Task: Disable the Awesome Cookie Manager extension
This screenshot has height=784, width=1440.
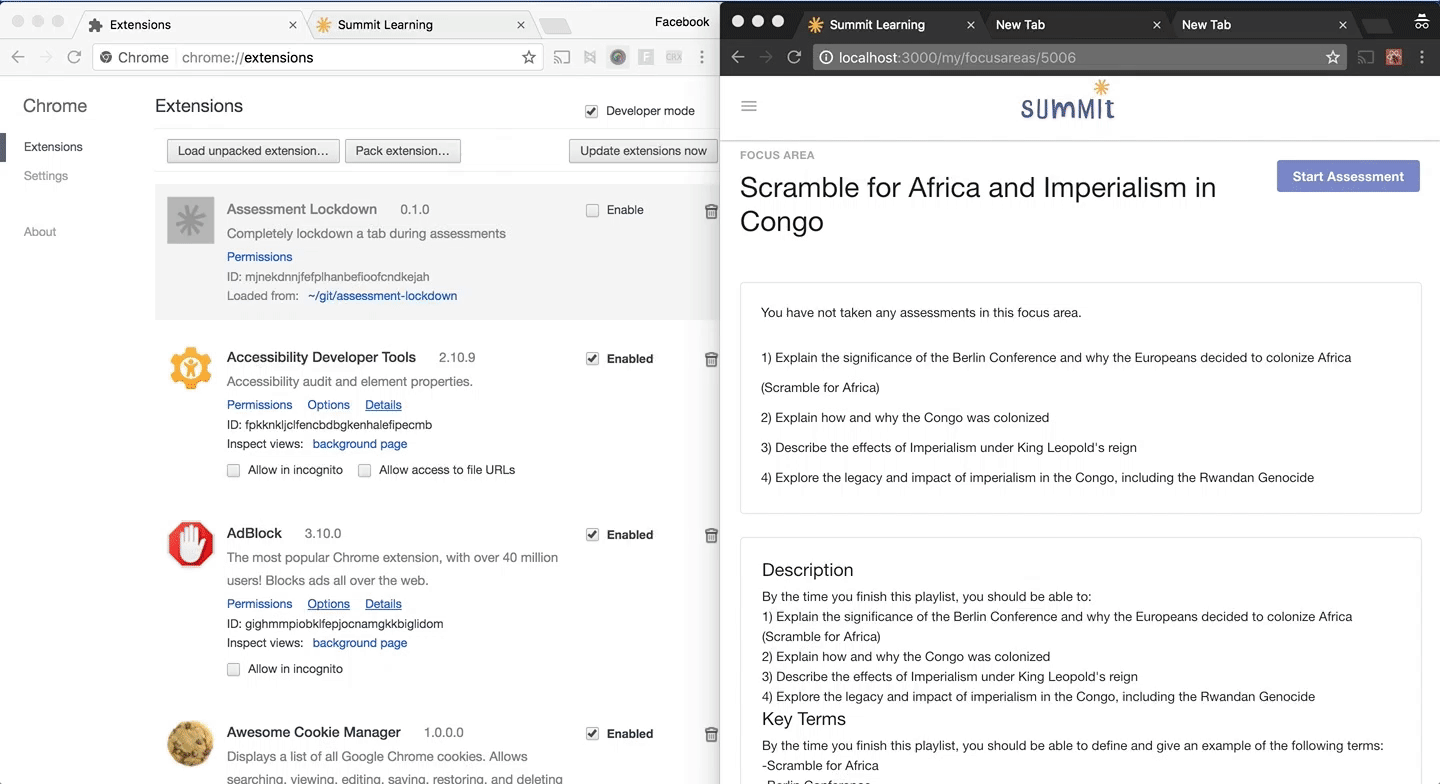Action: [592, 733]
